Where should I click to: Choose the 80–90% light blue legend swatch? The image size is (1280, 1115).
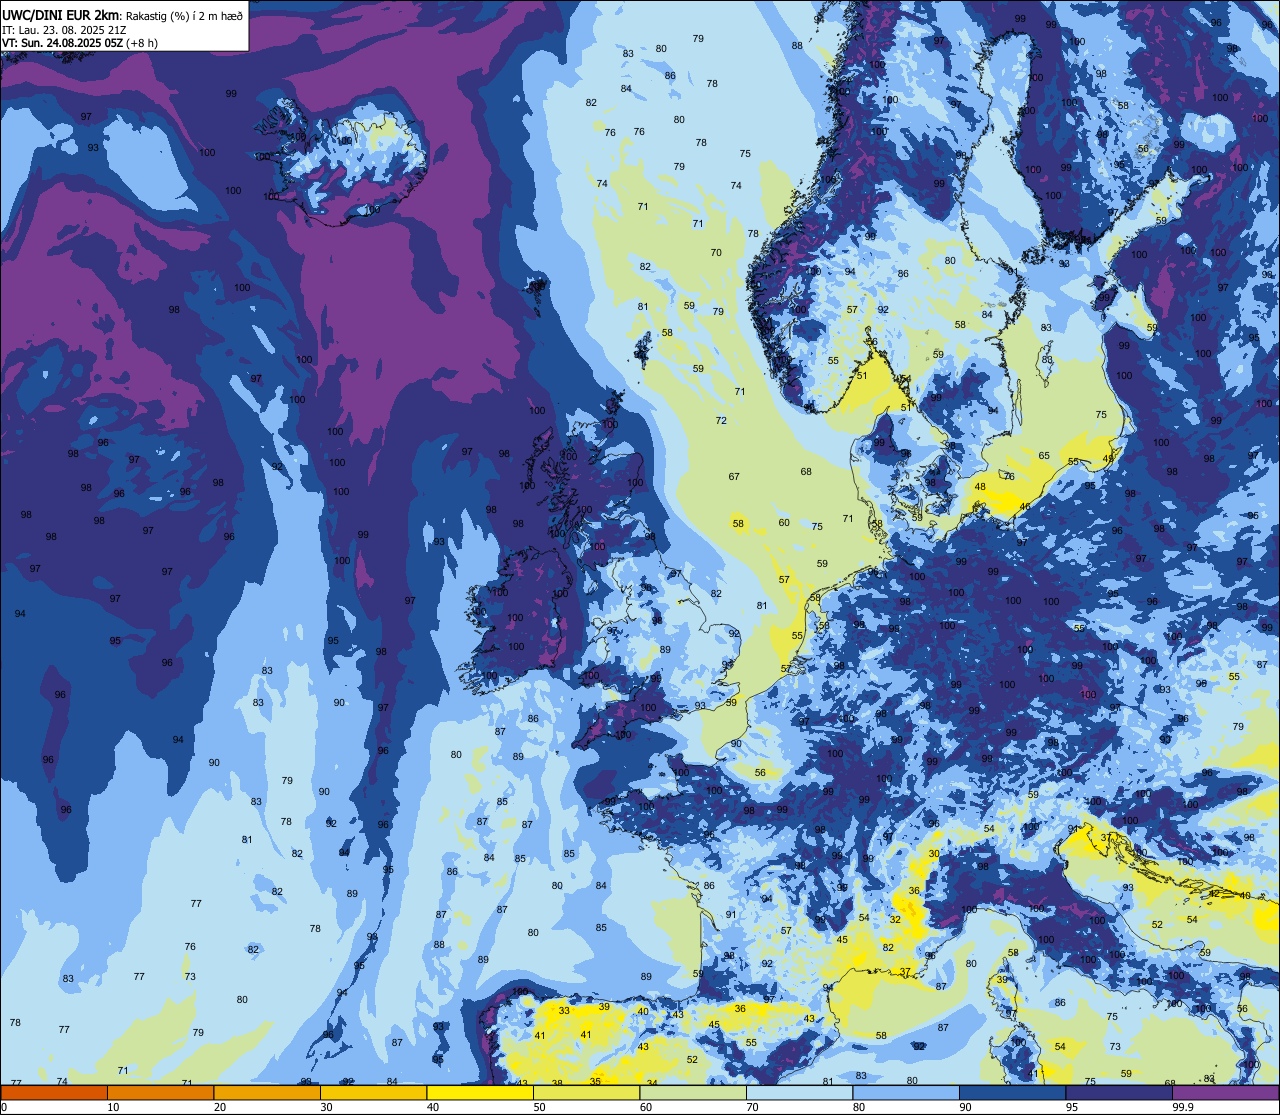(x=906, y=1092)
